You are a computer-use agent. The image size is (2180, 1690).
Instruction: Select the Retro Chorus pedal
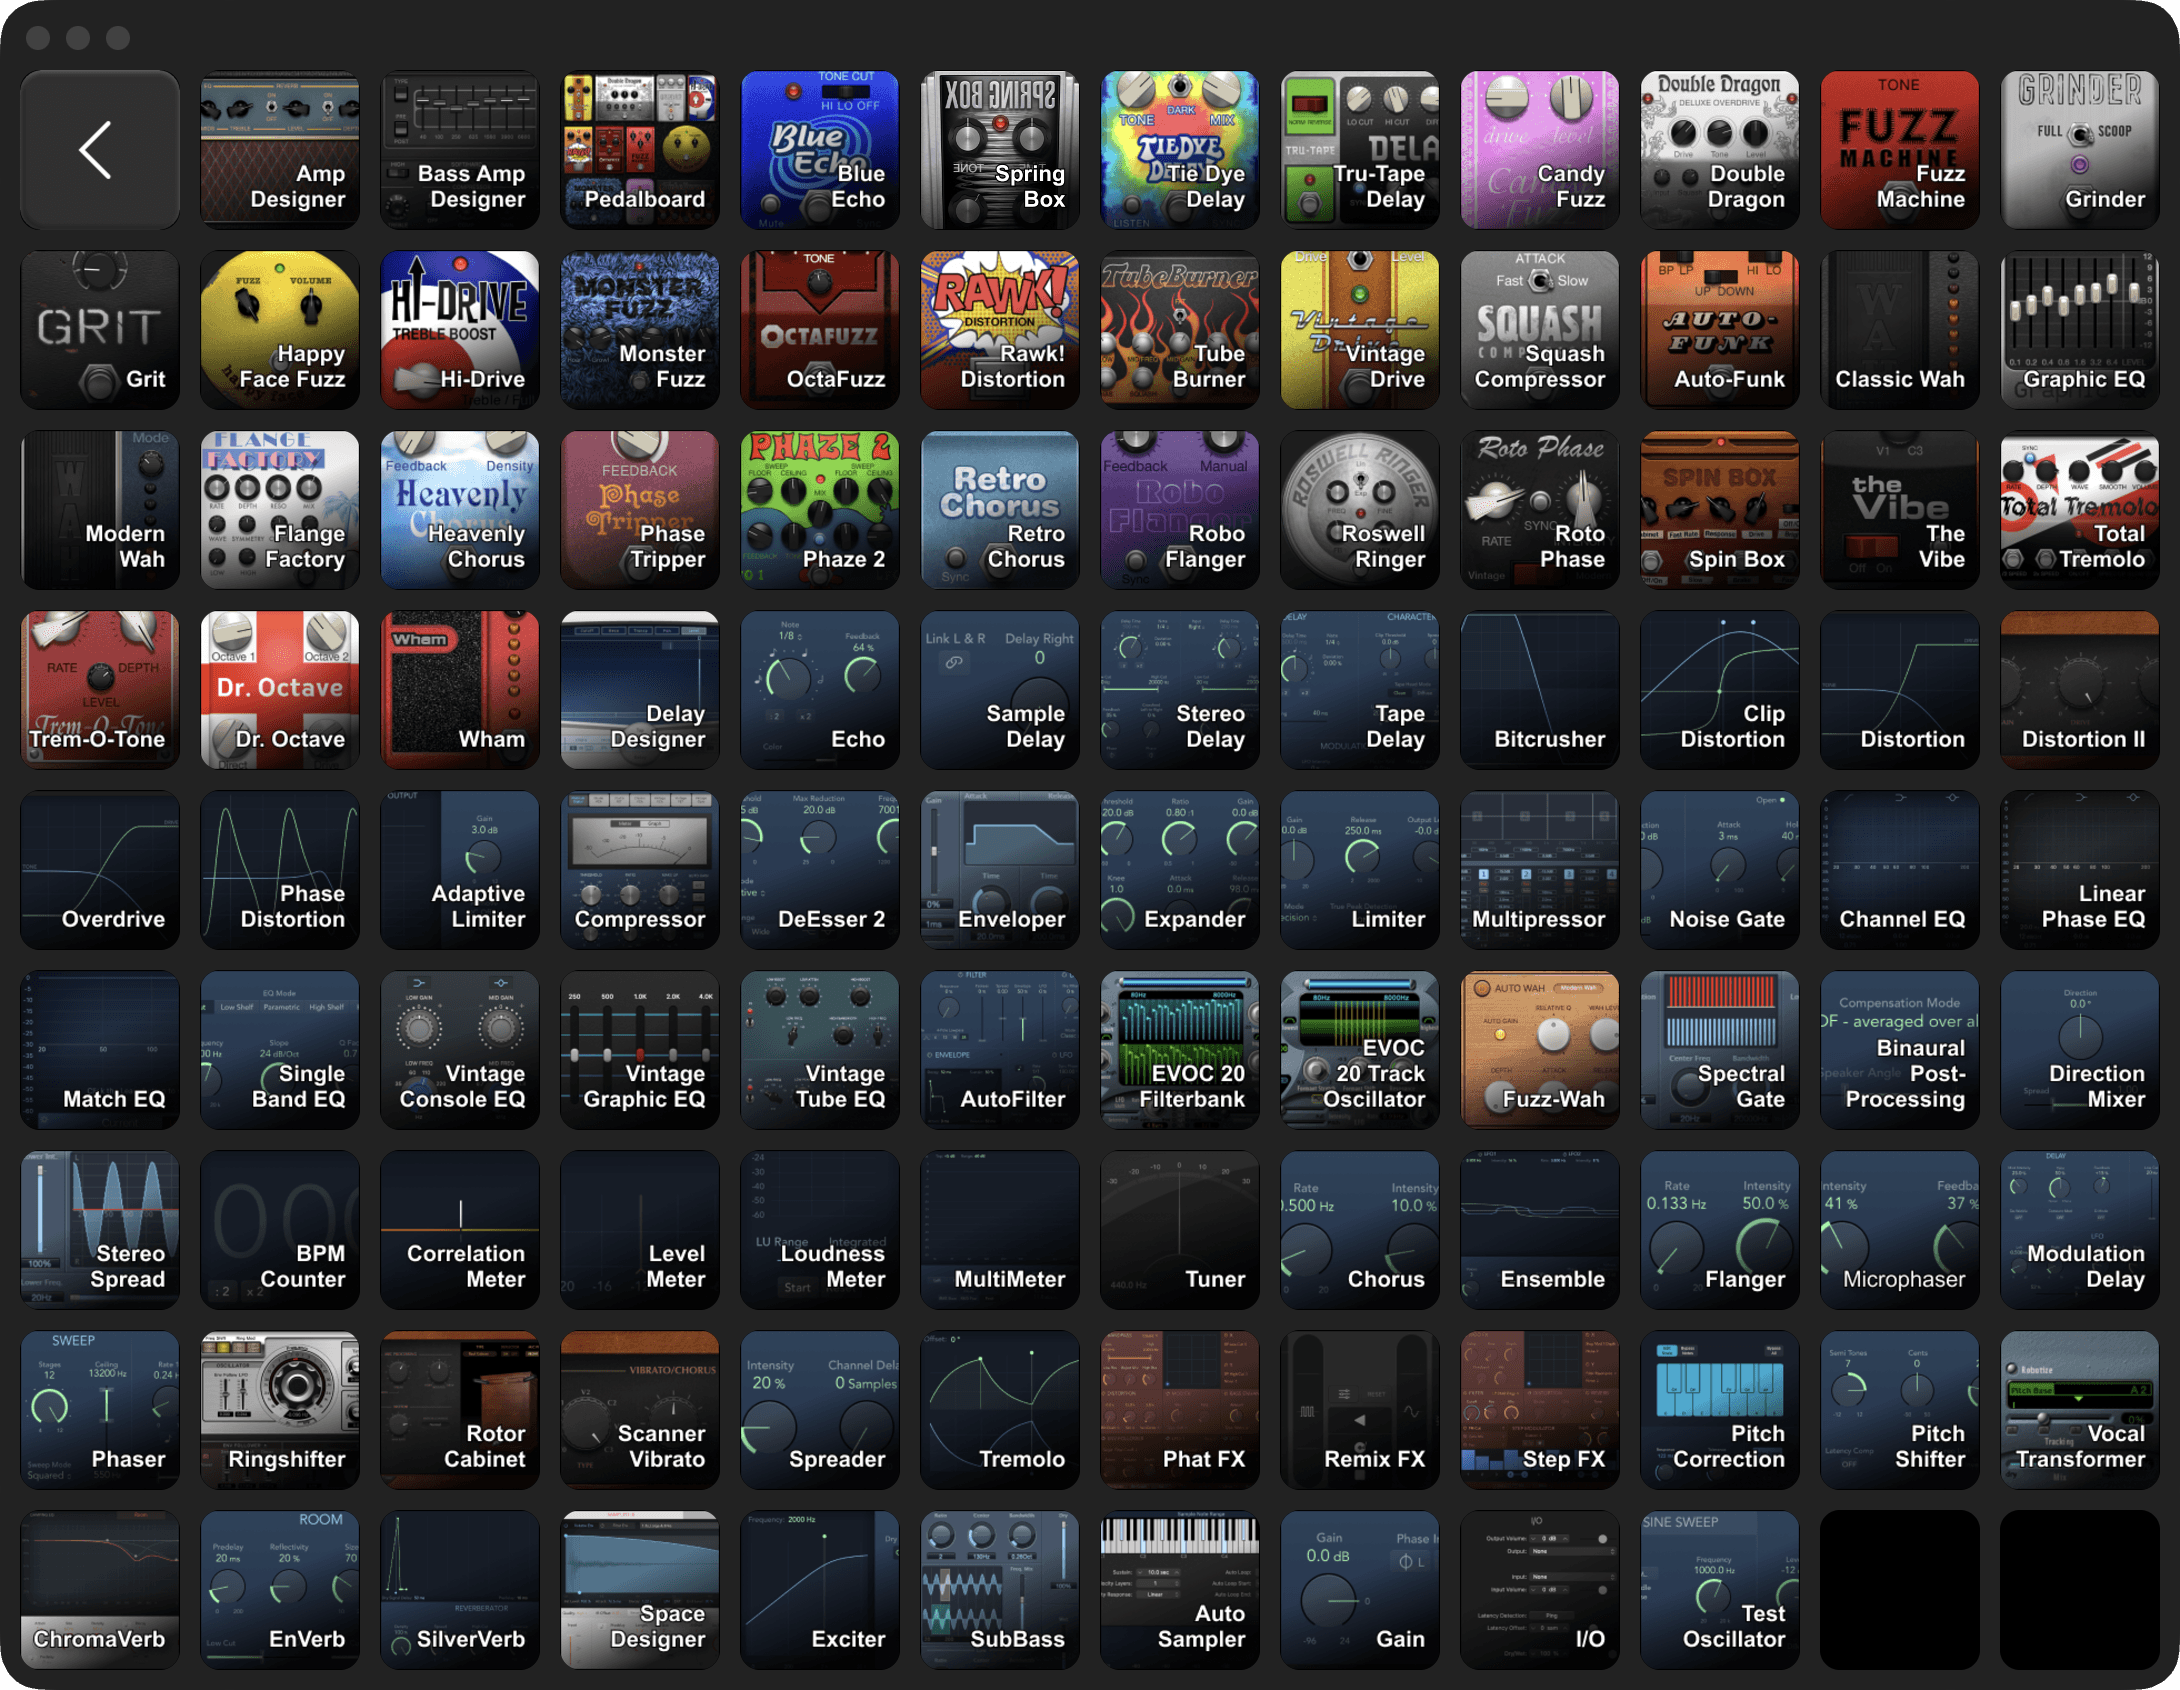[1000, 510]
